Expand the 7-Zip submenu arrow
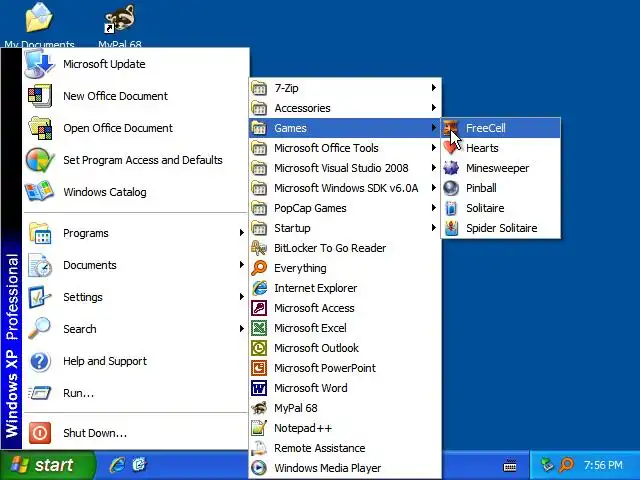This screenshot has height=480, width=640. click(433, 88)
